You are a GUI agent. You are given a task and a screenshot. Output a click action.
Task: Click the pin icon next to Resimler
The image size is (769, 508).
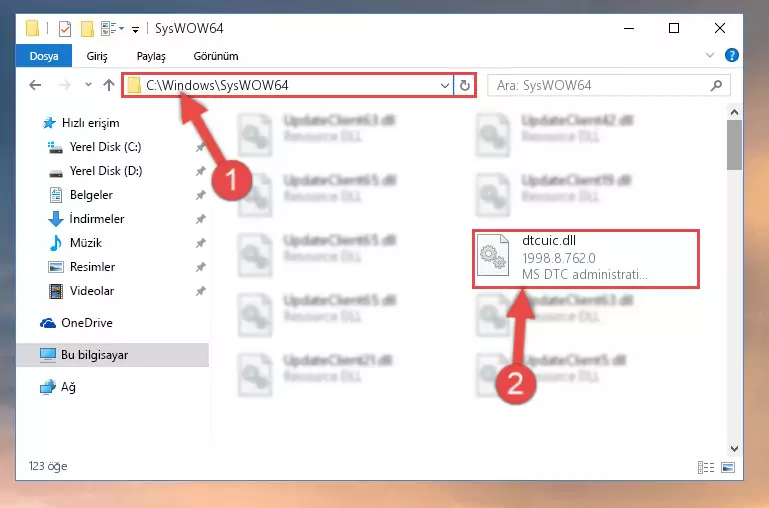coord(200,267)
